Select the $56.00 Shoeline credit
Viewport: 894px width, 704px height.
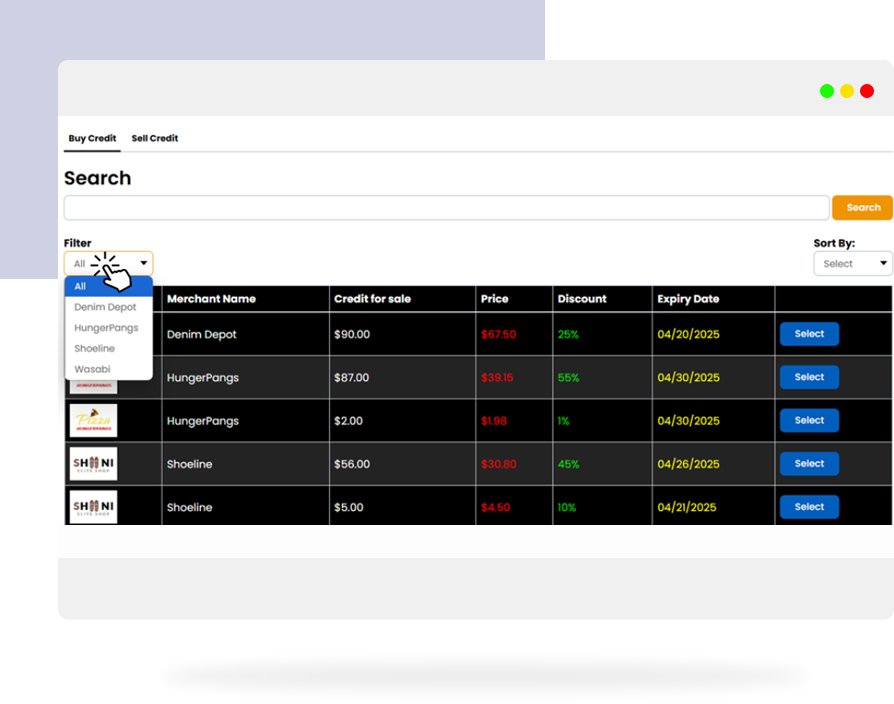click(809, 464)
